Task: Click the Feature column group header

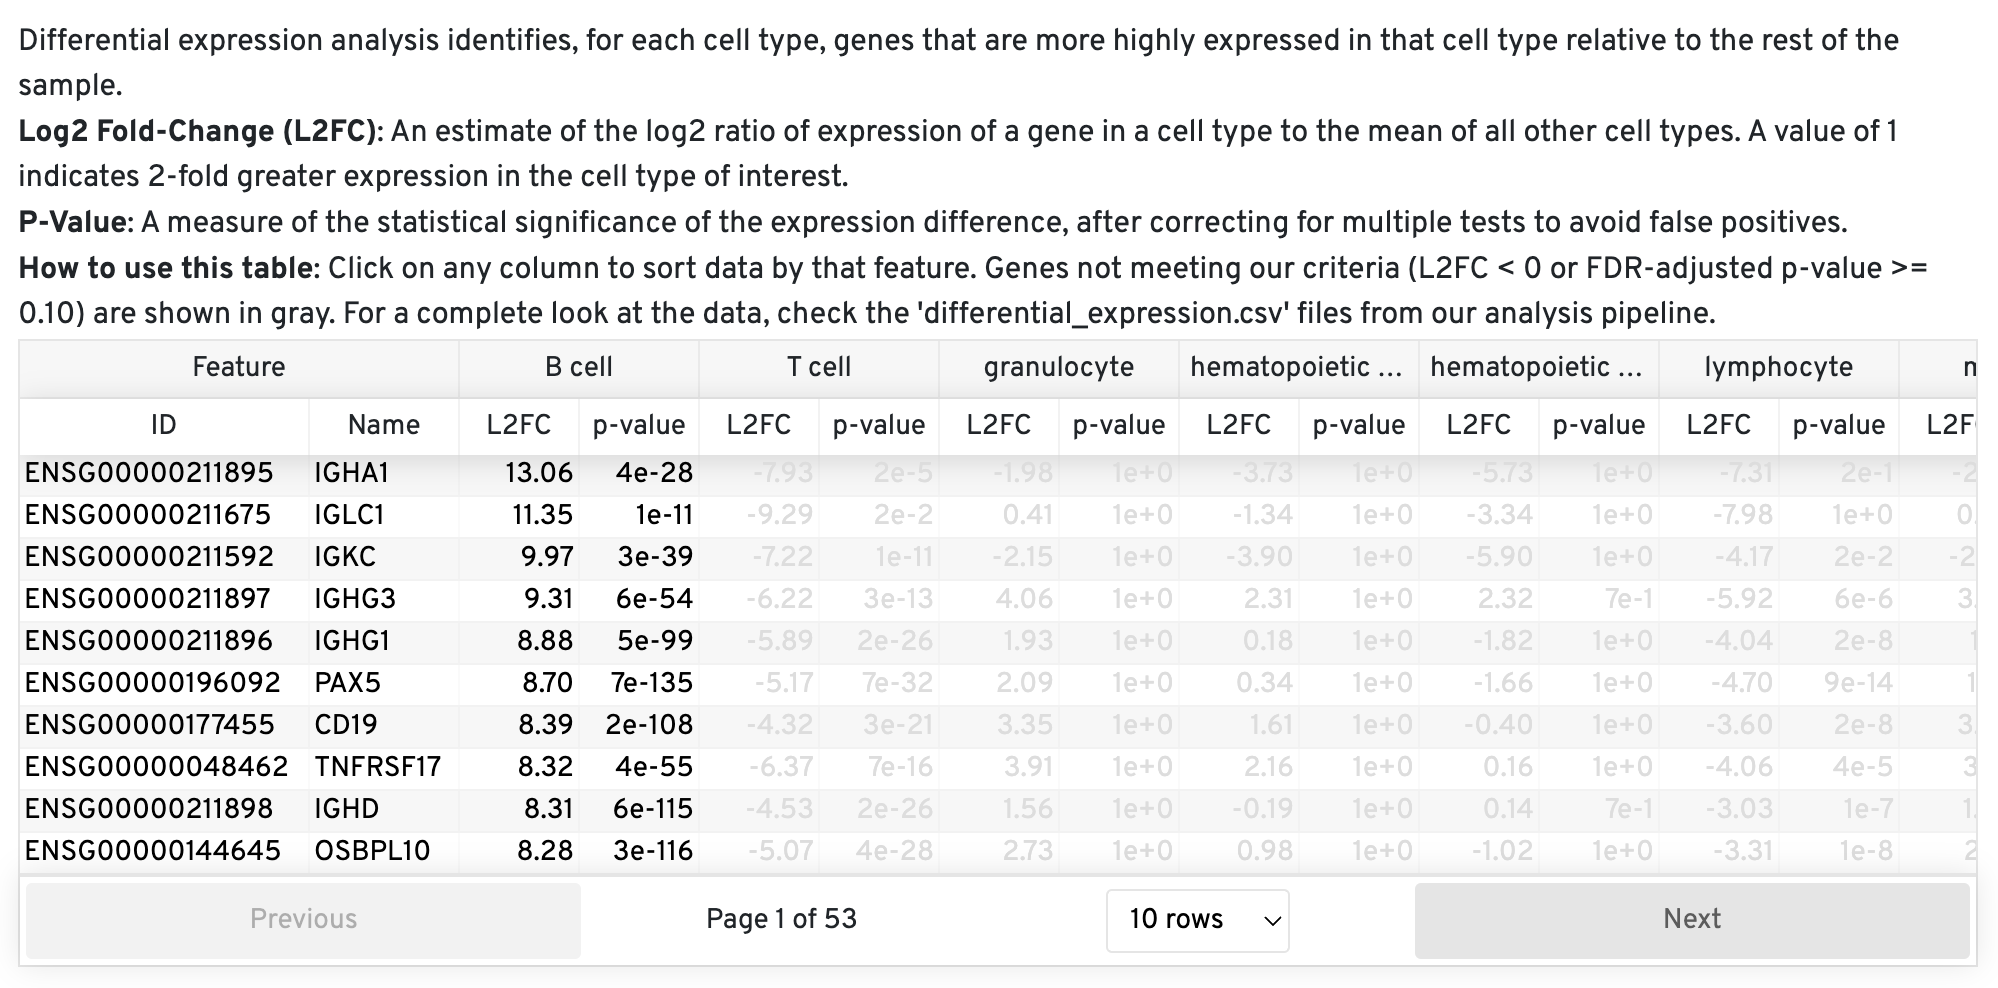Action: [238, 367]
